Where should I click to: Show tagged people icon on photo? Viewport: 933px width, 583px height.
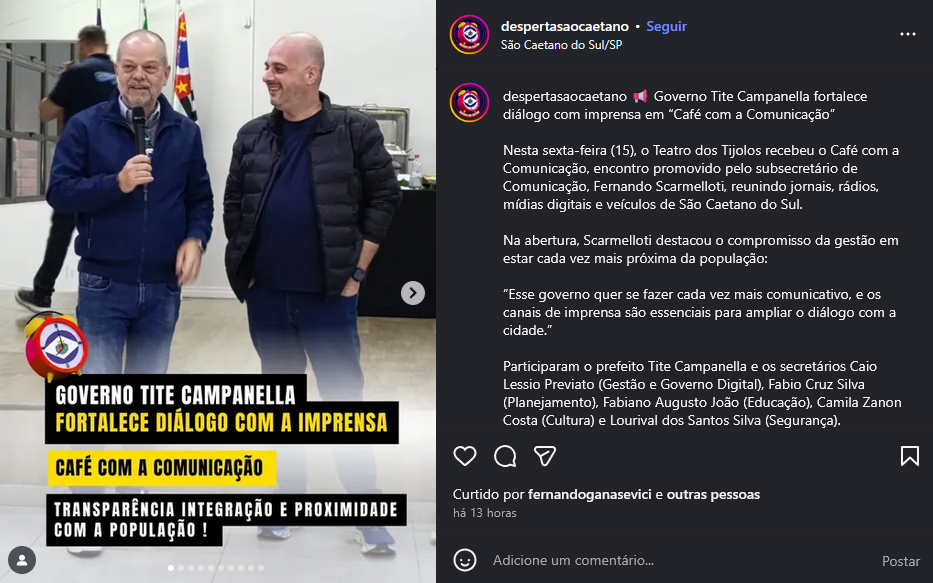(x=22, y=560)
